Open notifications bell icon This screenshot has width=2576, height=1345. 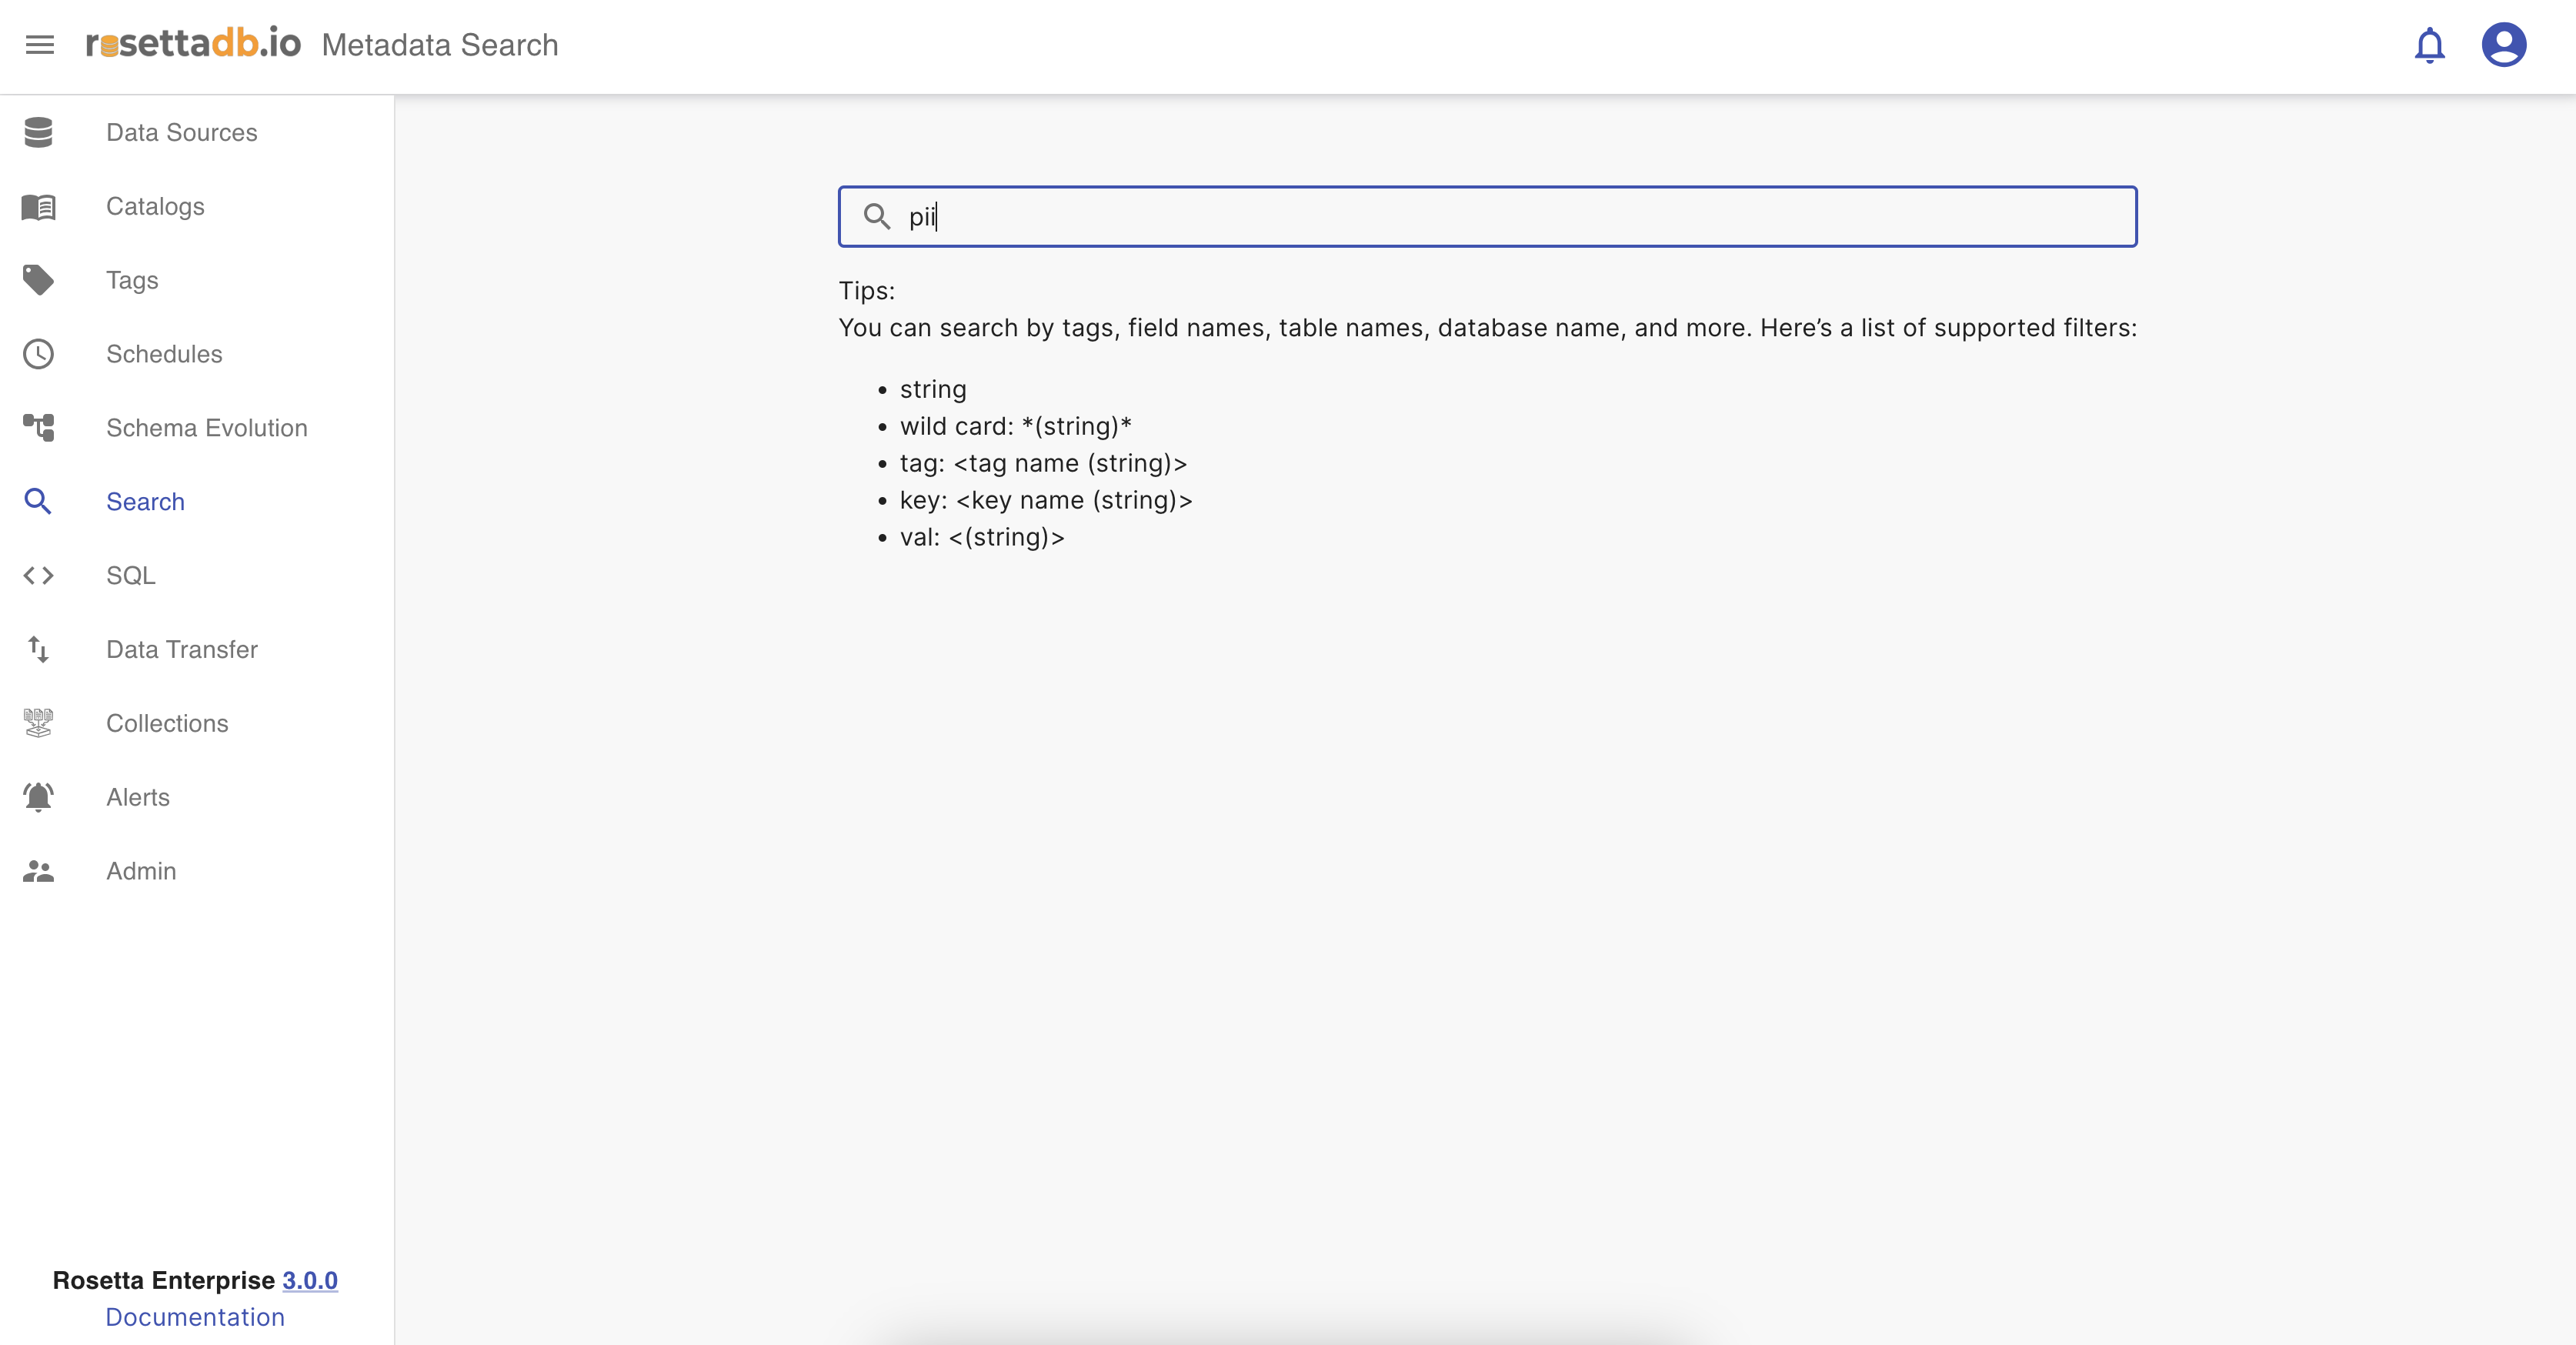point(2429,46)
